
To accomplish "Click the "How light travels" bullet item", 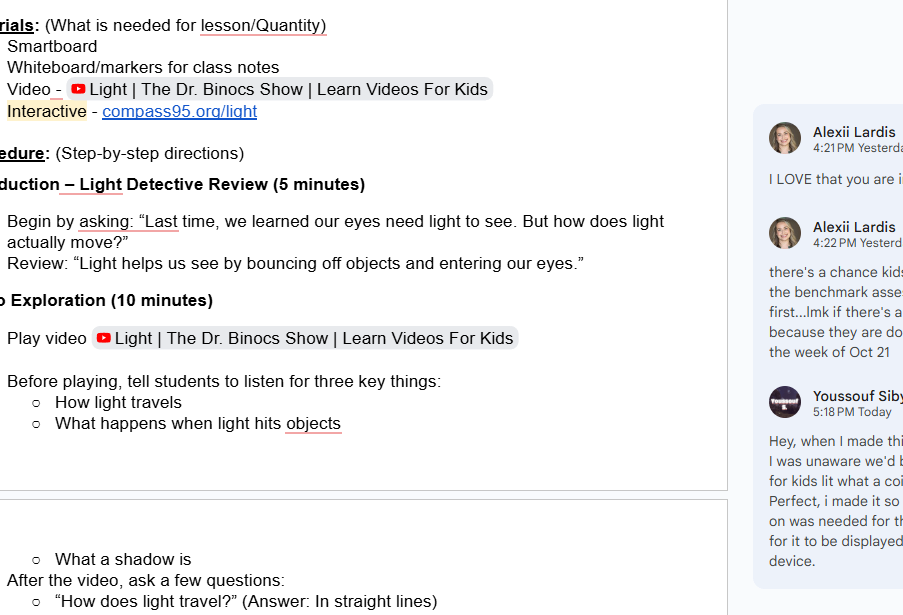I will [x=118, y=402].
